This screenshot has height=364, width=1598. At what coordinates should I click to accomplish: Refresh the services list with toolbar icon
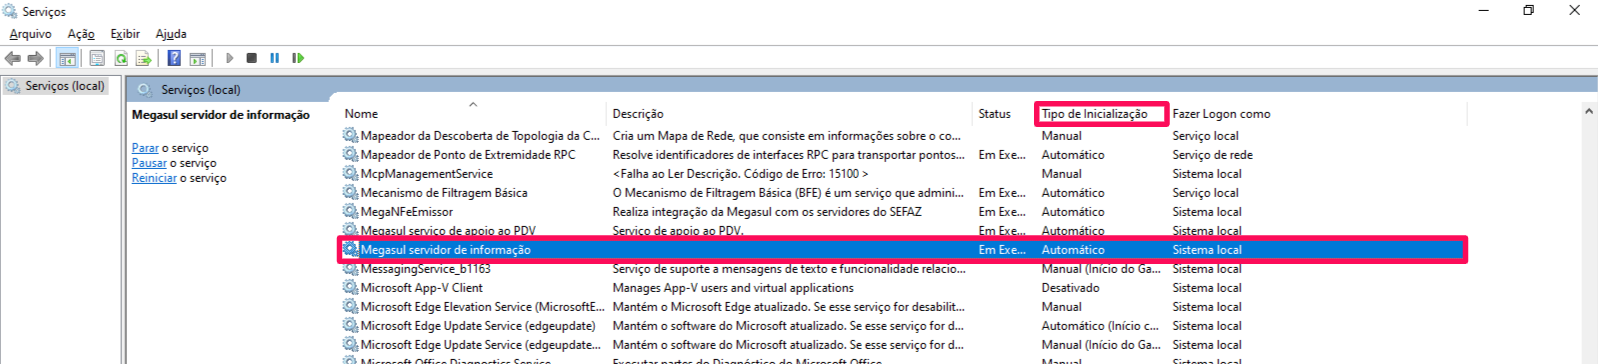[121, 59]
